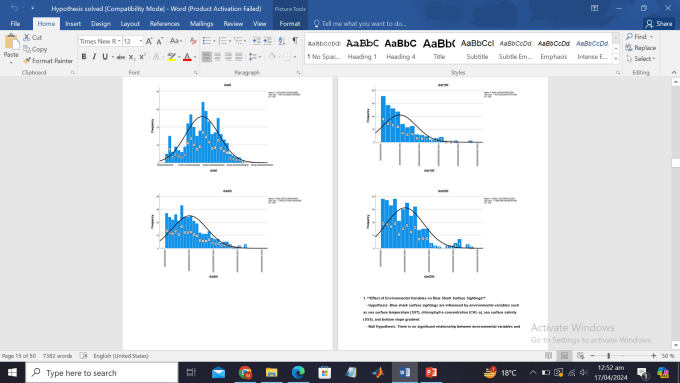Expand the Styles gallery
Screen dimensions: 680x383
tap(616, 59)
